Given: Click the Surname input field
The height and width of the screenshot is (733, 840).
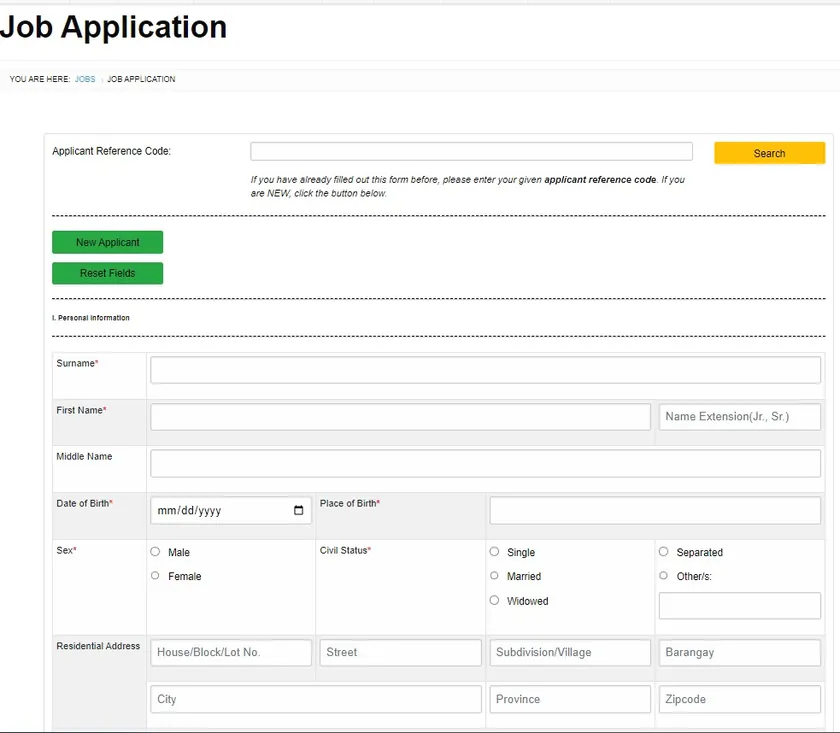Looking at the screenshot, I should click(x=485, y=370).
